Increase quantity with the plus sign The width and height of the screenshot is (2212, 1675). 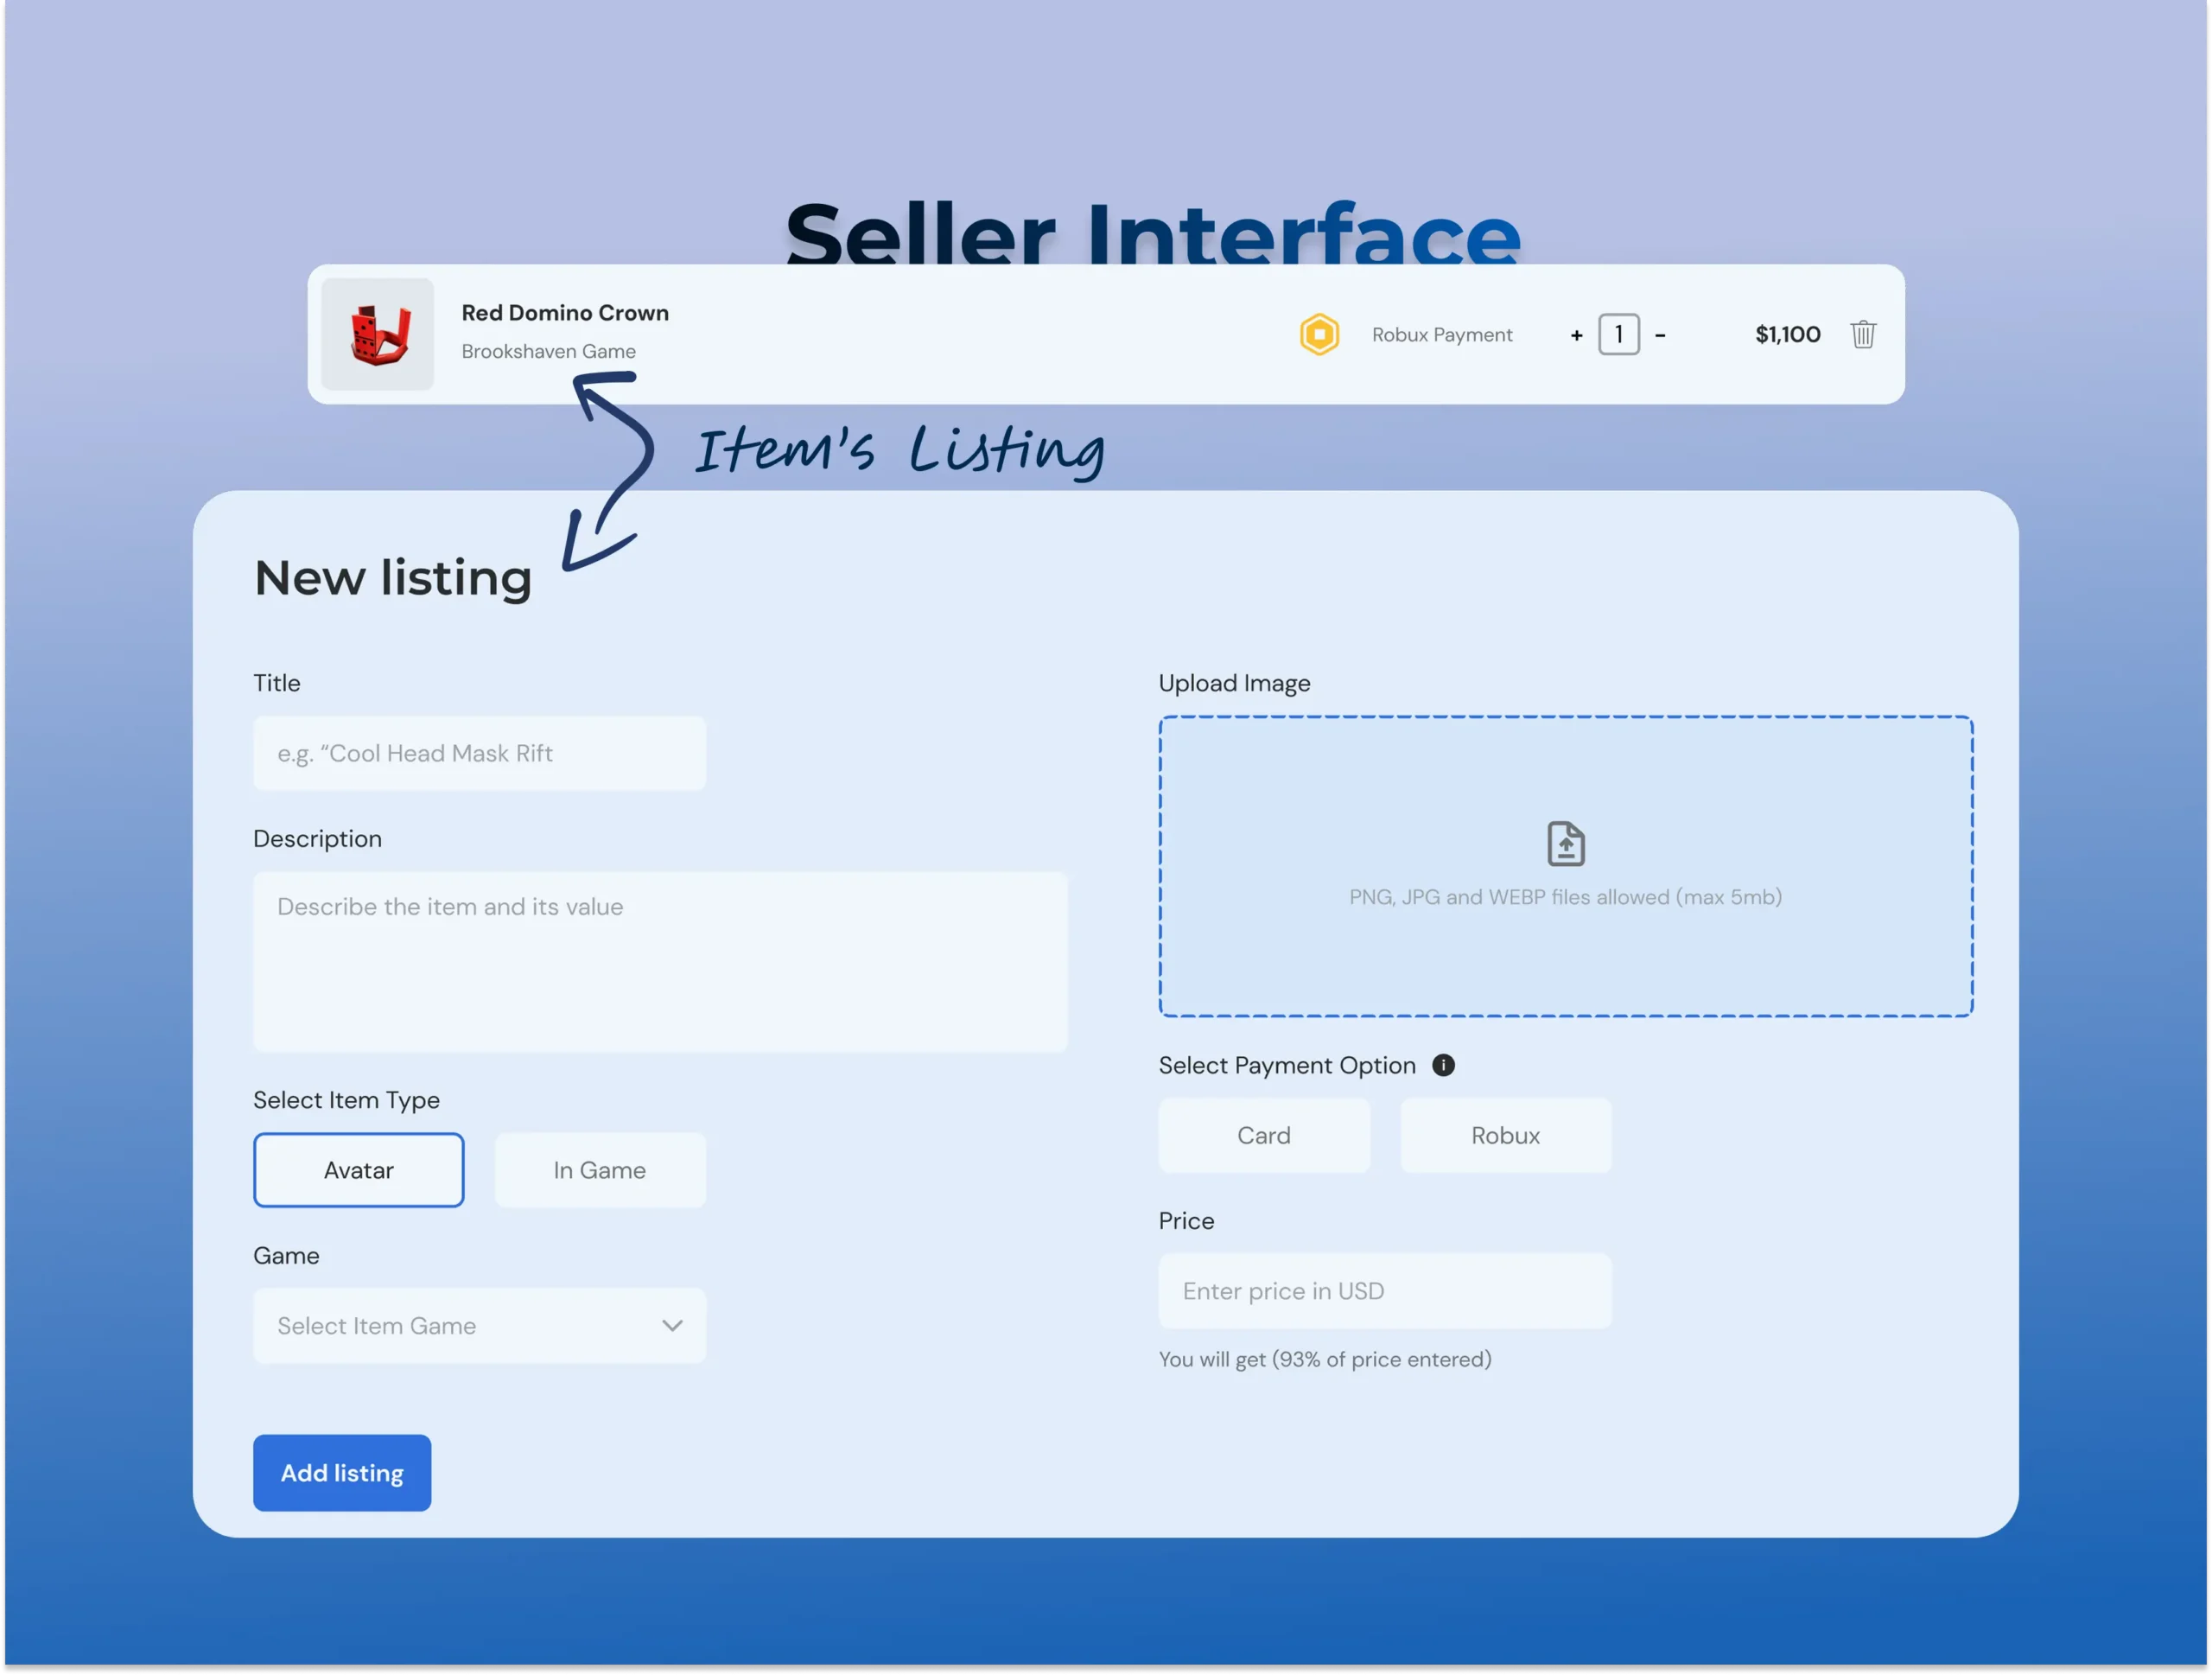click(x=1576, y=335)
